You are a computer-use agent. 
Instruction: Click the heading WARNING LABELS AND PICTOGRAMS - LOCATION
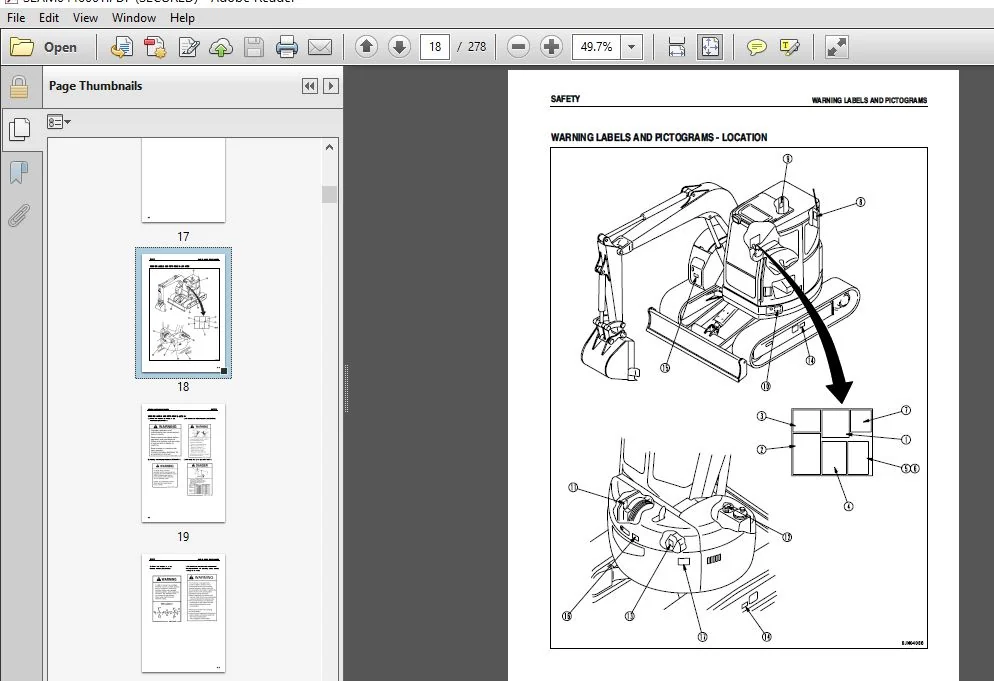[659, 137]
